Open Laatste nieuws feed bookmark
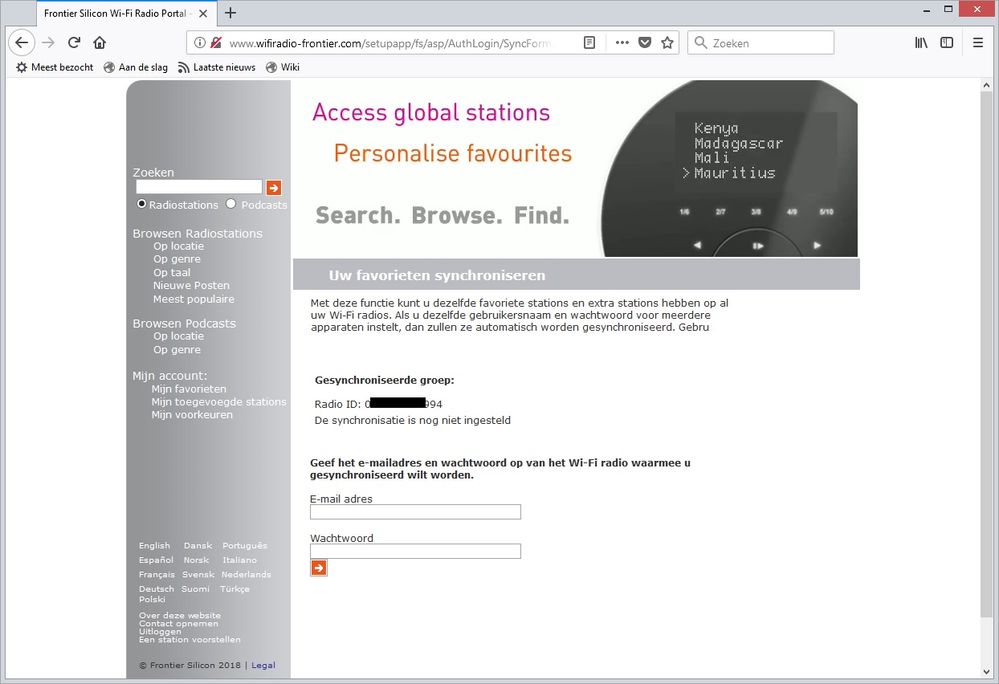 coord(217,67)
